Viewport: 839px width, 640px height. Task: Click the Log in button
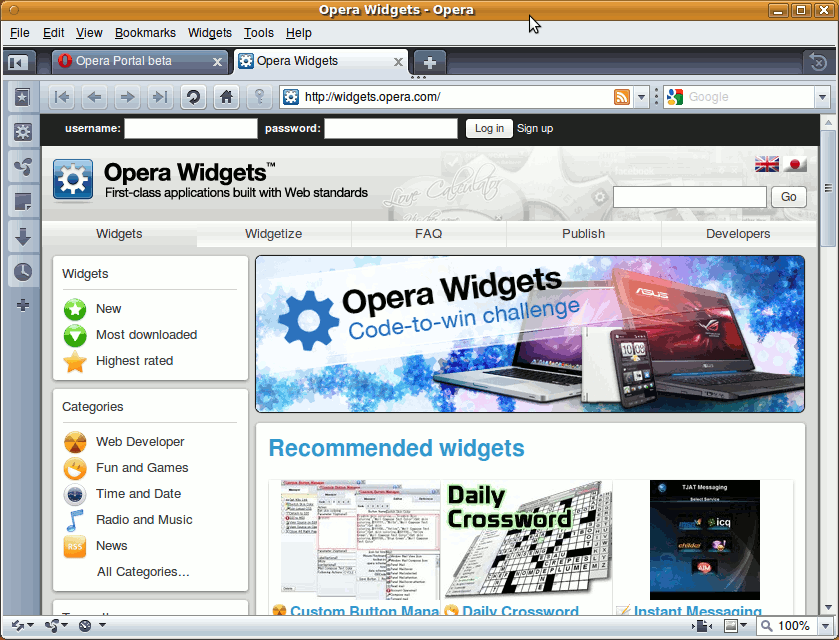[x=489, y=128]
